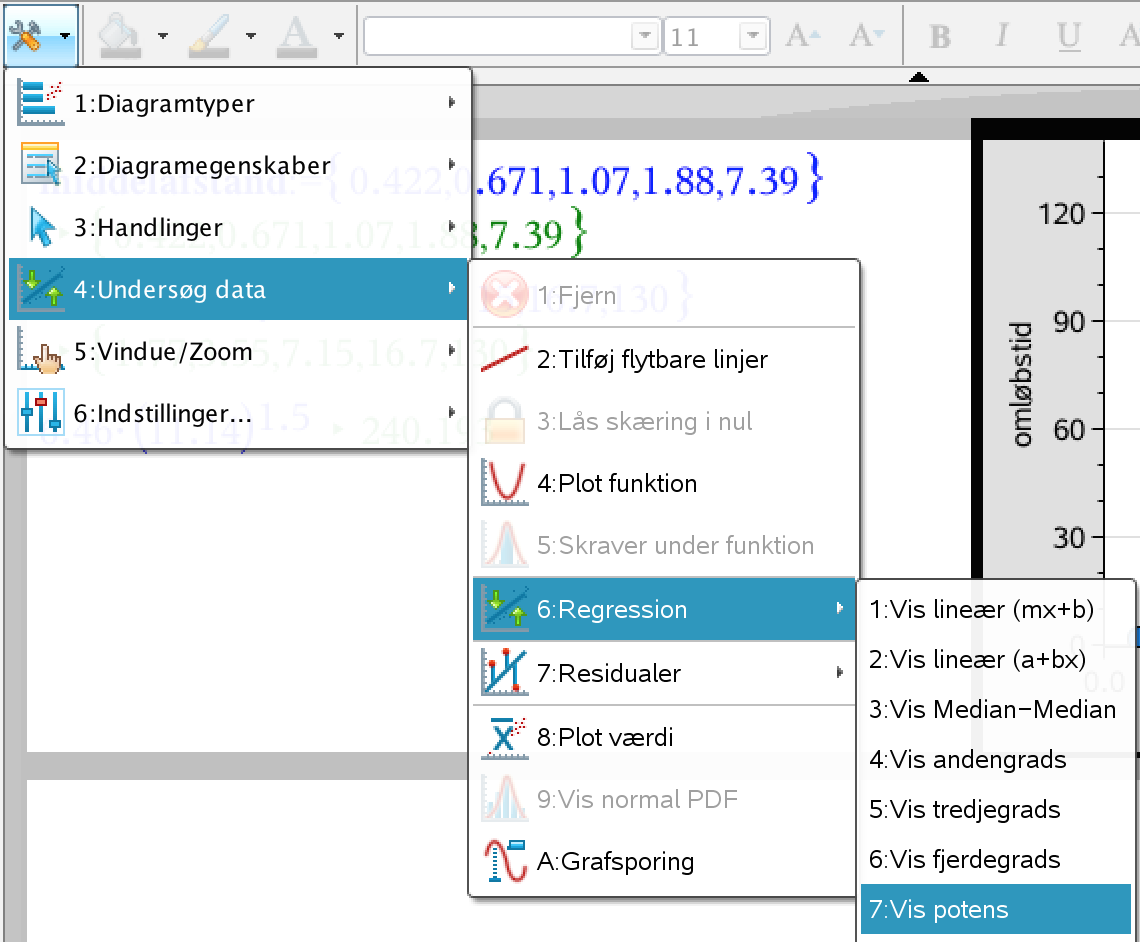Click the omløbstid axis label
The height and width of the screenshot is (942, 1140).
coord(1021,384)
